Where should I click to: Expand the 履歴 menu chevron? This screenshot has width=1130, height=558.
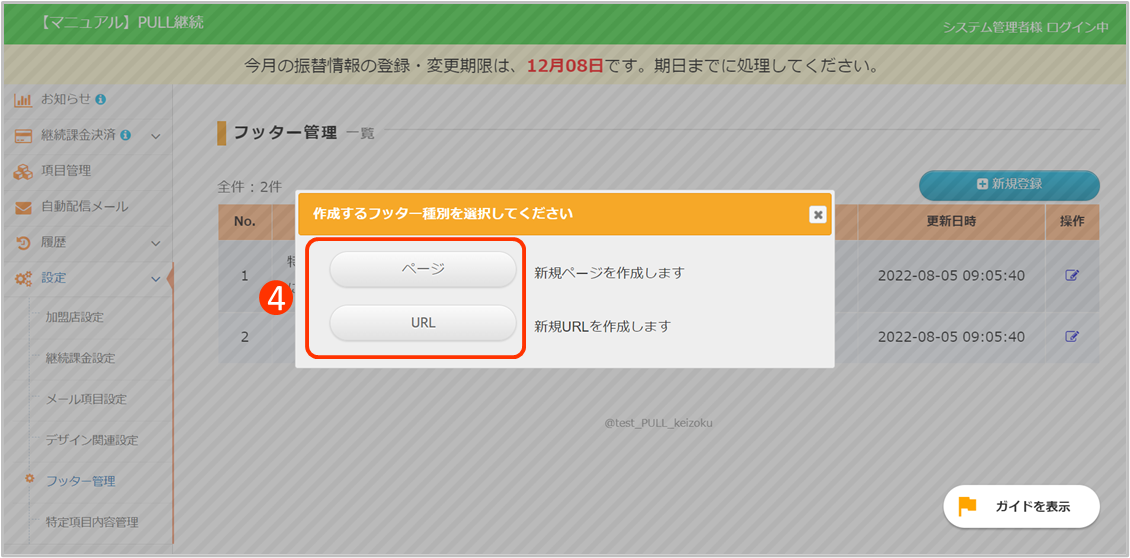pos(155,243)
